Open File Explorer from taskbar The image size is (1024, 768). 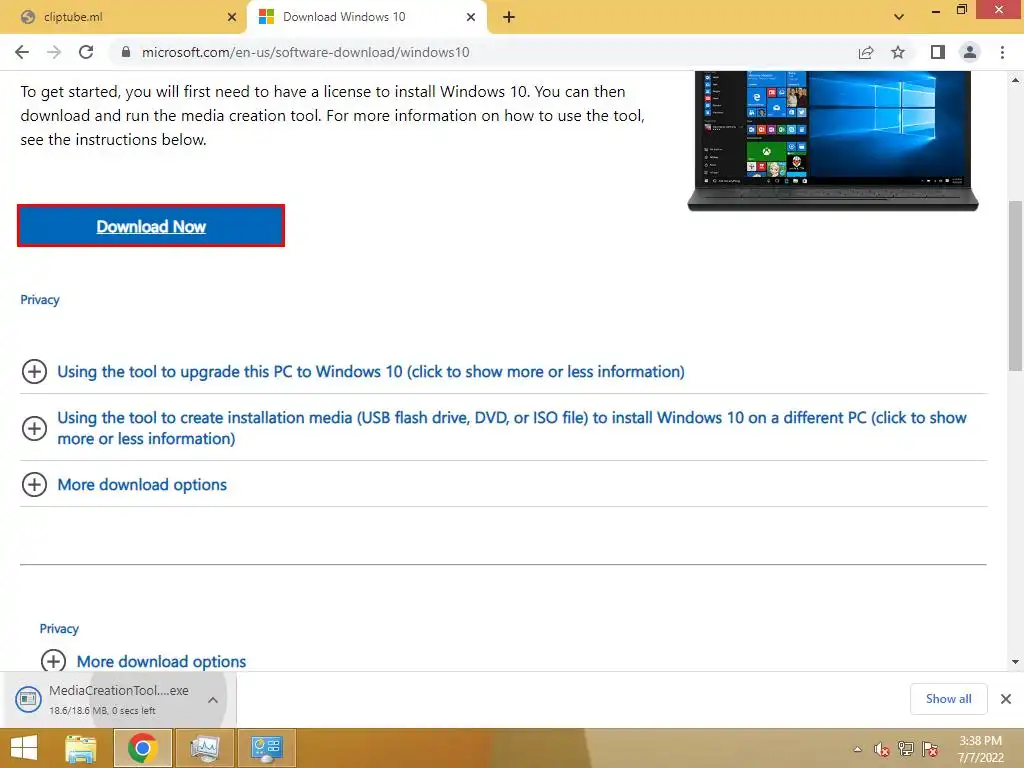pos(81,748)
